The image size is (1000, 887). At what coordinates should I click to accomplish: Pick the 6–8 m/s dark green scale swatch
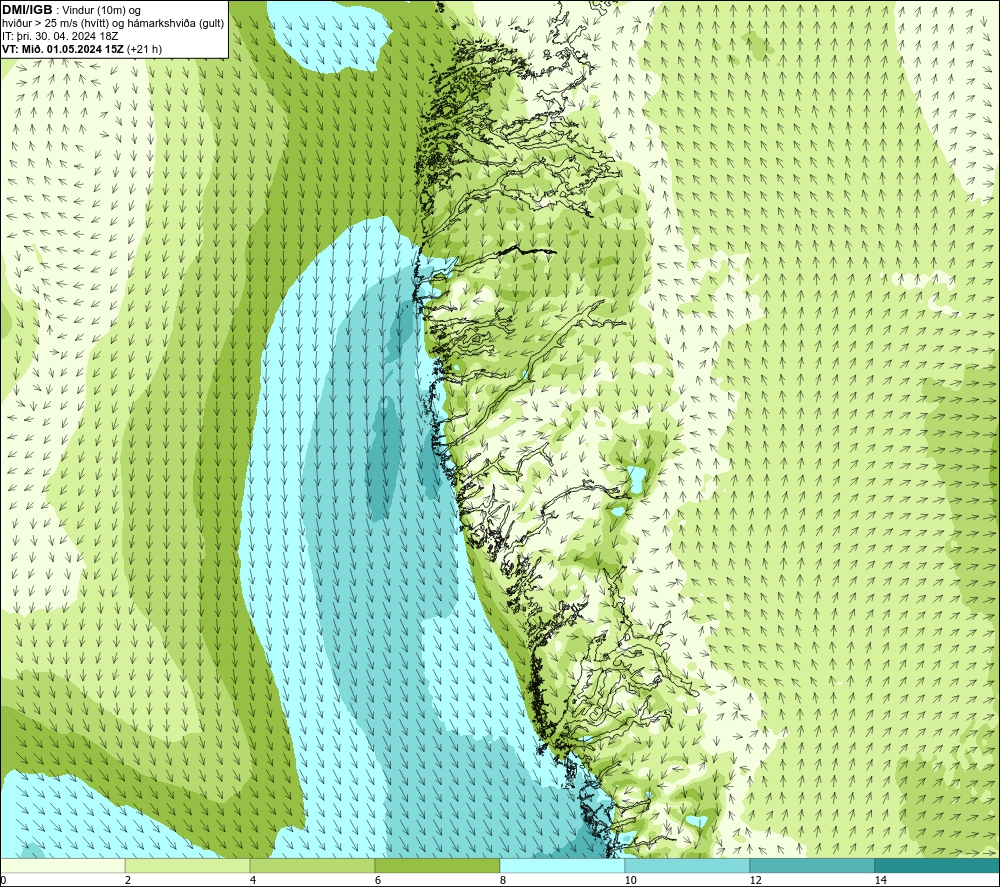pyautogui.click(x=438, y=865)
